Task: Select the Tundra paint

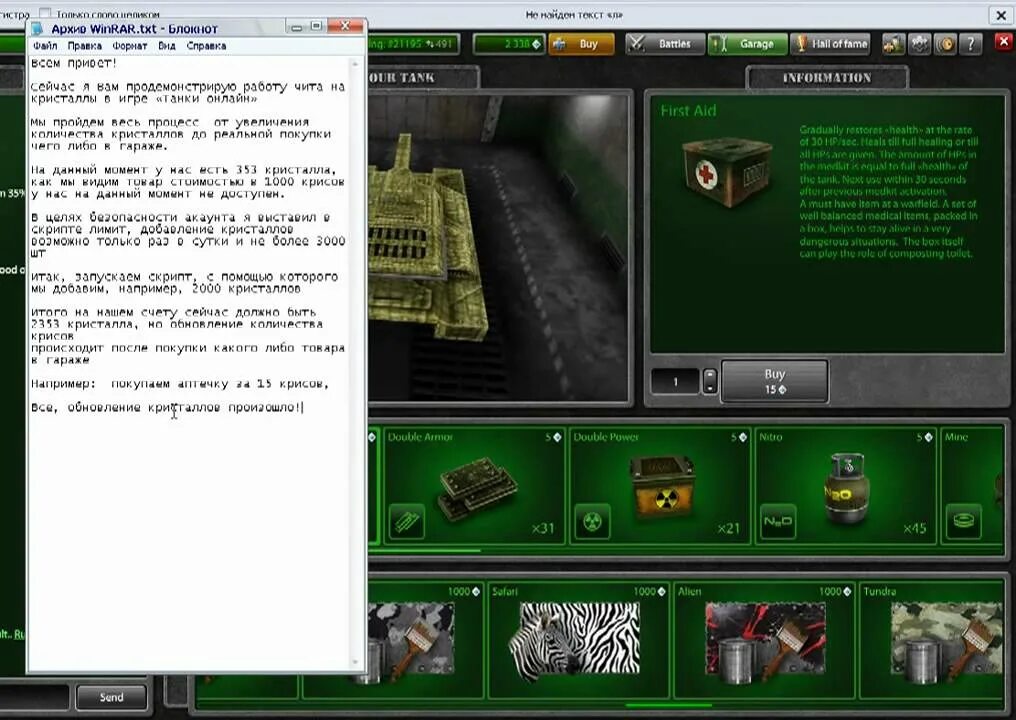Action: pyautogui.click(x=932, y=639)
